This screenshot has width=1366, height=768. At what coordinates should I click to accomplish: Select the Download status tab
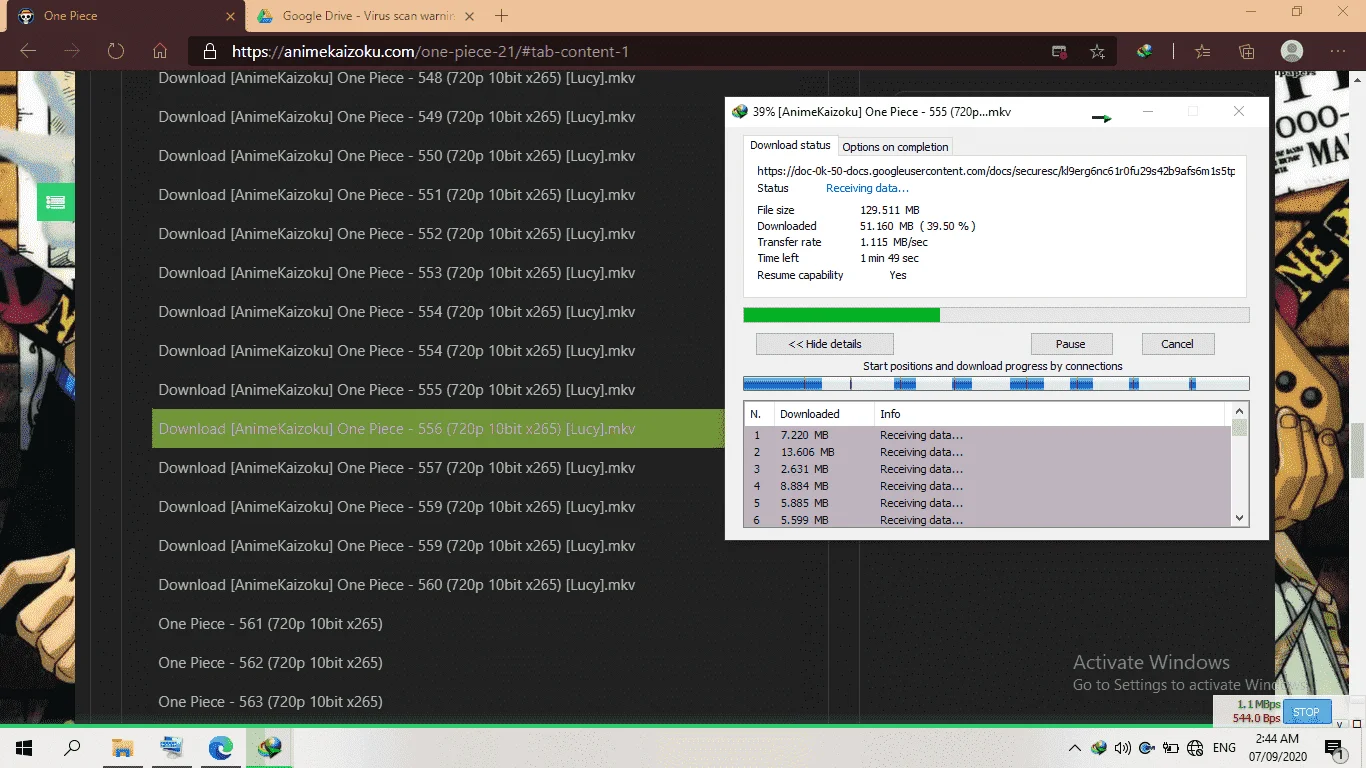tap(790, 145)
